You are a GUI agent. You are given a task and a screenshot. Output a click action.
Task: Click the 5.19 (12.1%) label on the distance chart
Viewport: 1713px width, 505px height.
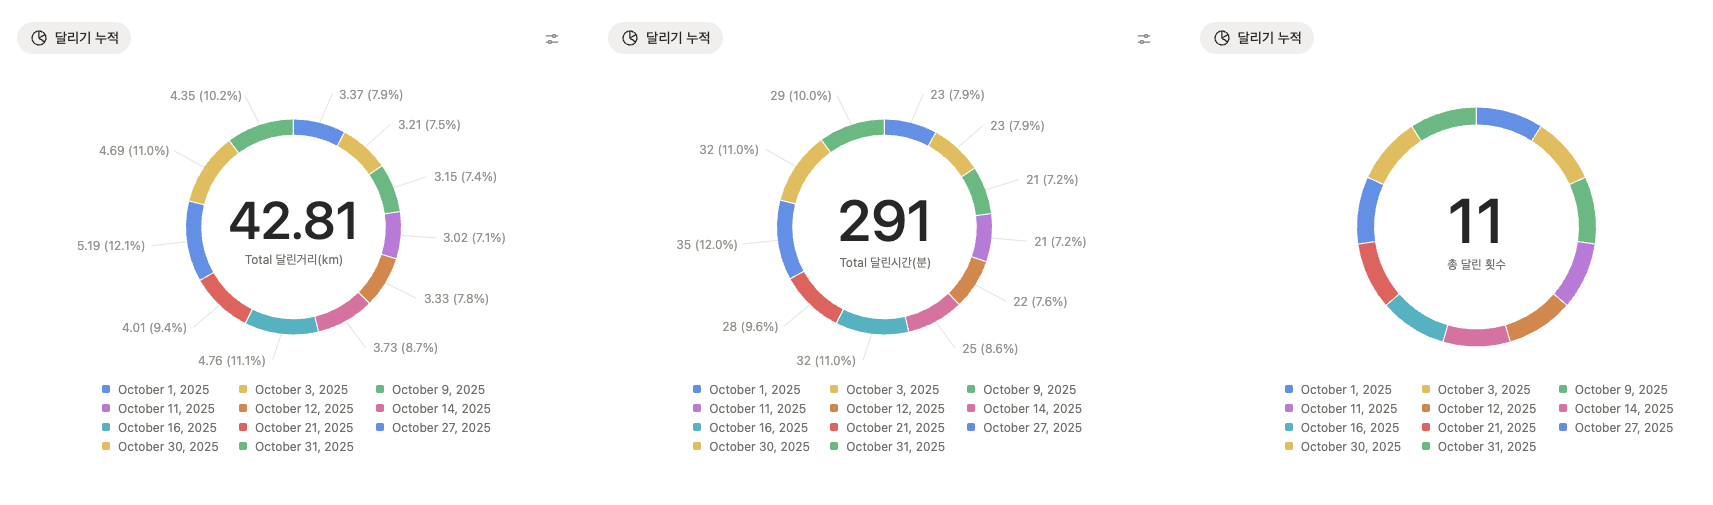pos(111,246)
